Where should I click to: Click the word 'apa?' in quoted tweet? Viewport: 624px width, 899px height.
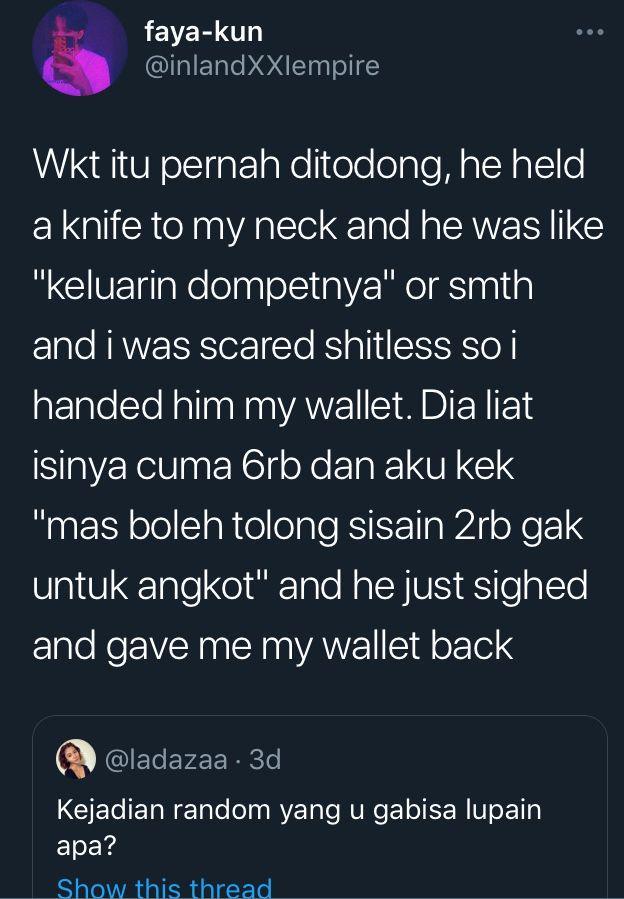[86, 846]
